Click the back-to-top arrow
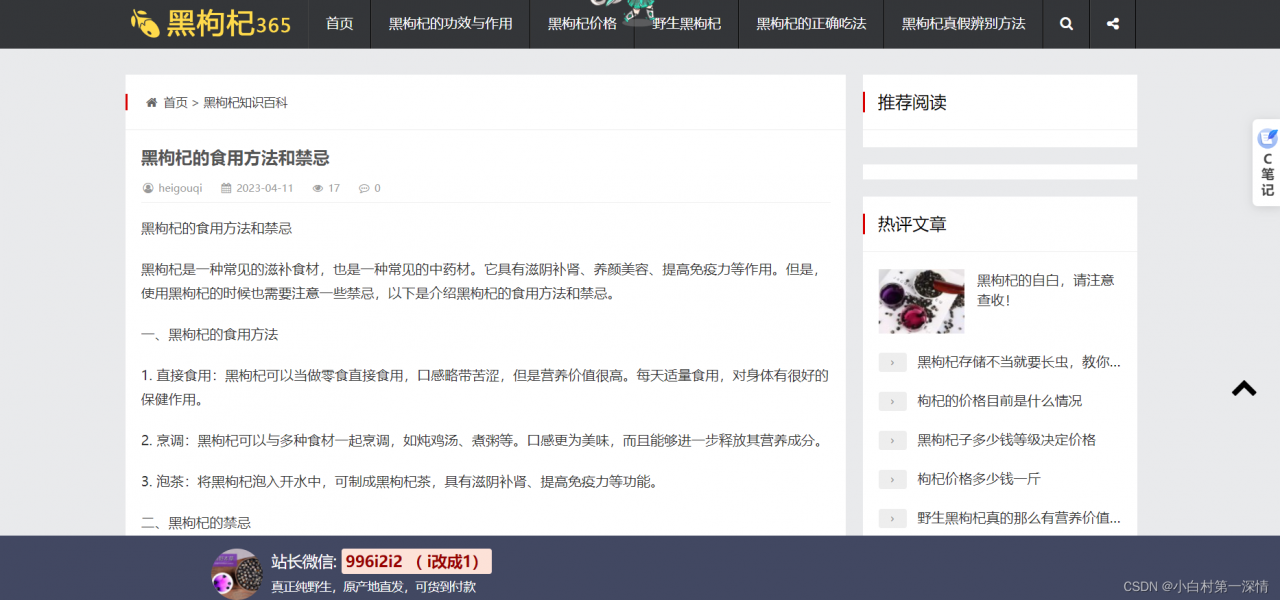 [x=1243, y=388]
